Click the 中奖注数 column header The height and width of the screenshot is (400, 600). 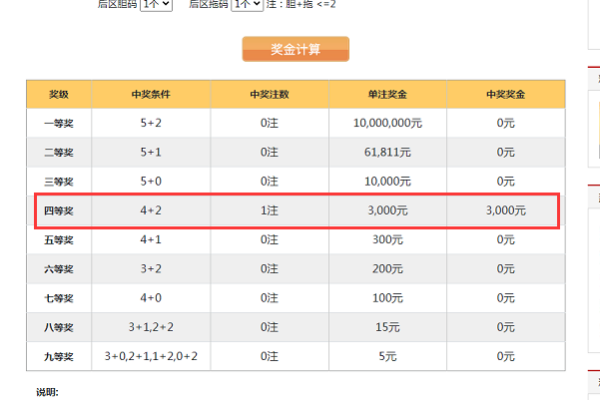click(269, 94)
